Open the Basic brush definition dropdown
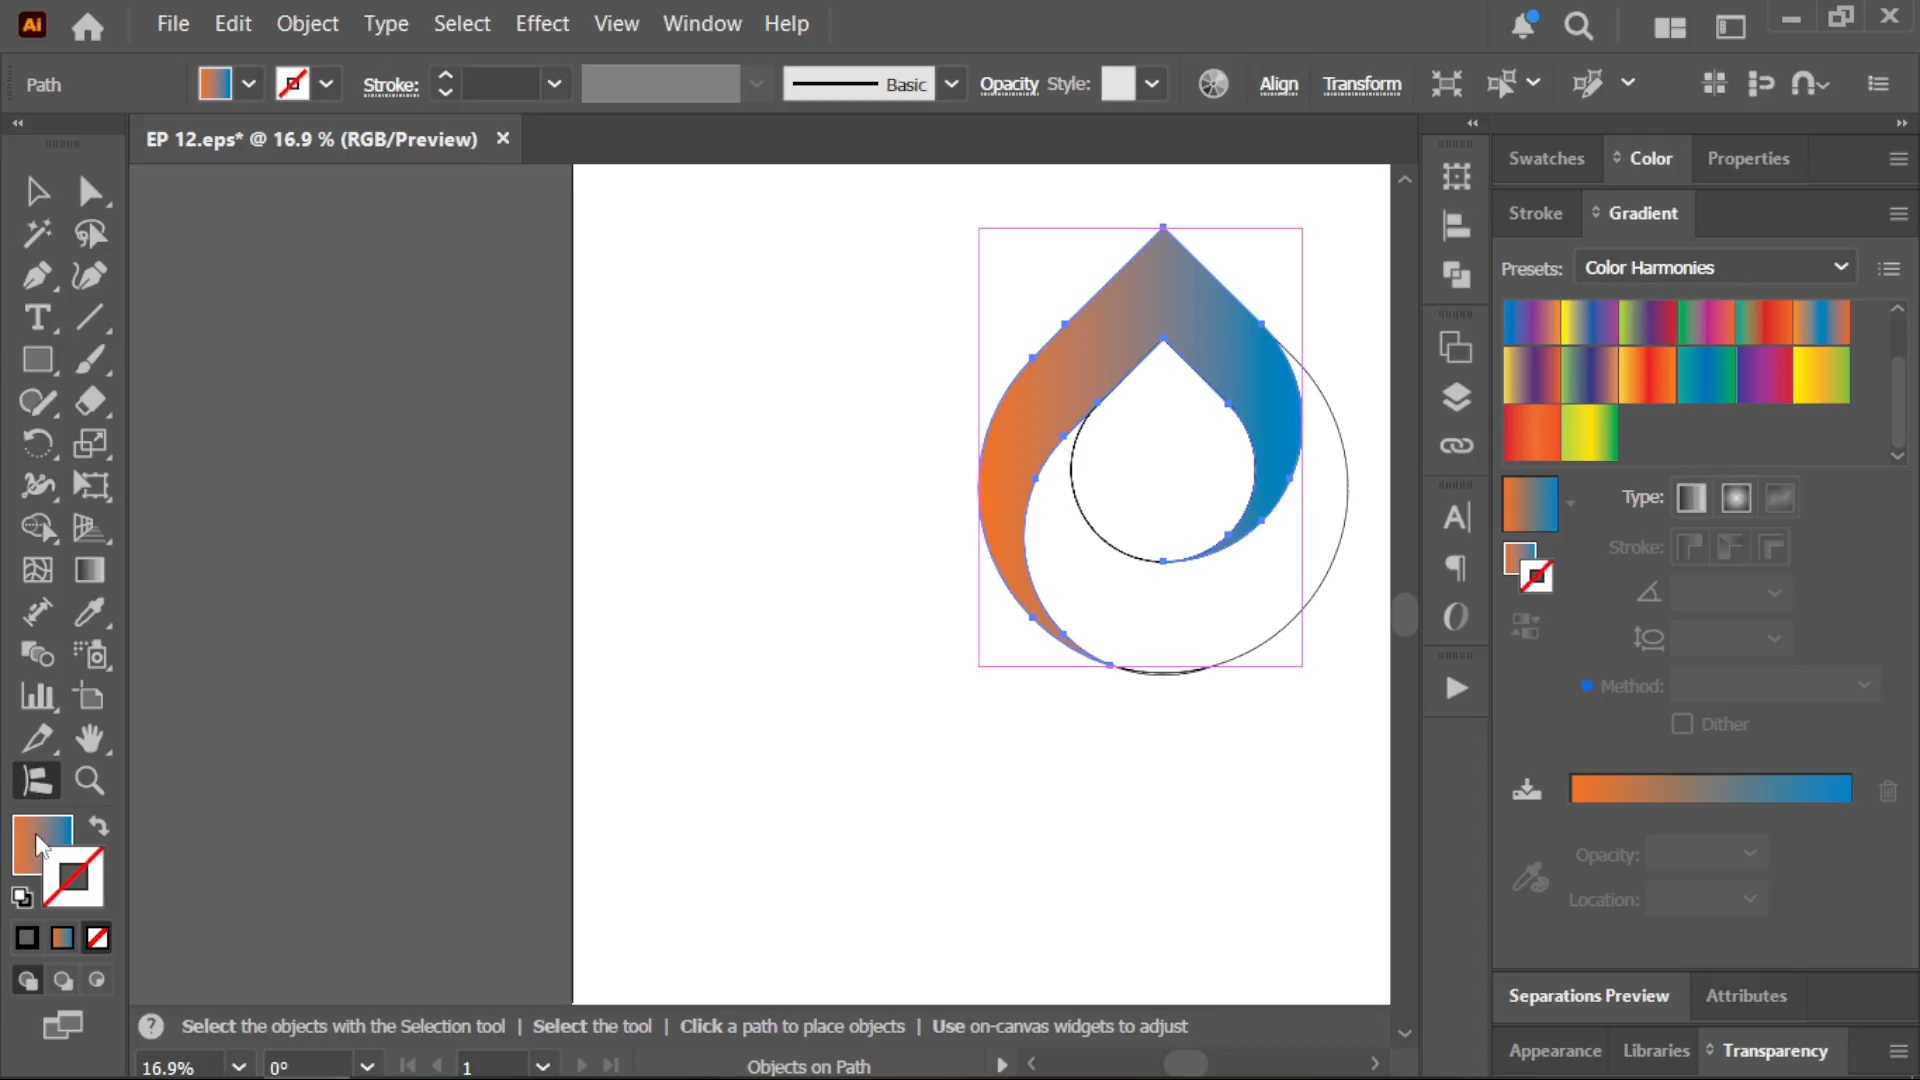Image resolution: width=1920 pixels, height=1080 pixels. pyautogui.click(x=952, y=84)
